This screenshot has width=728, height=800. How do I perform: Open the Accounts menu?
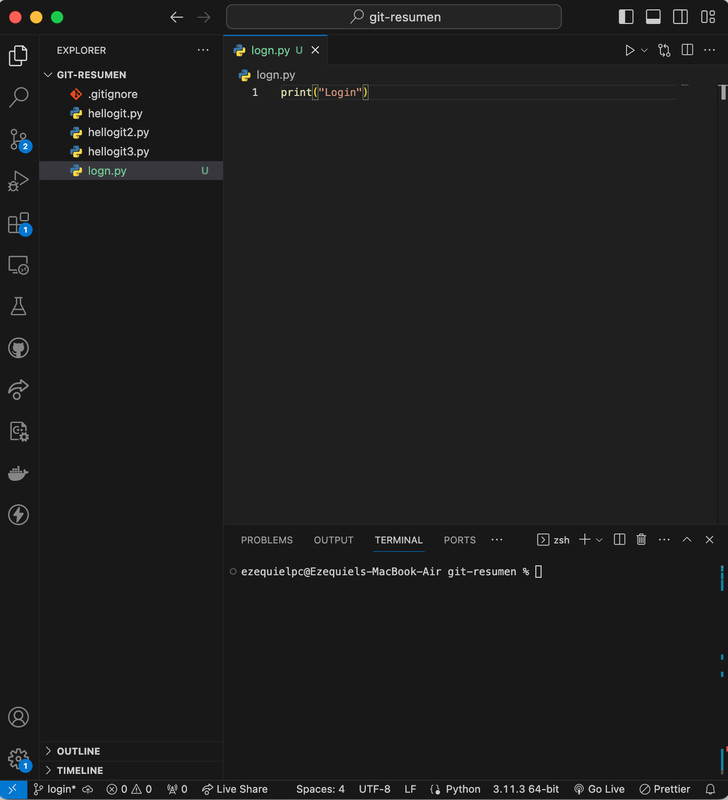click(x=18, y=717)
